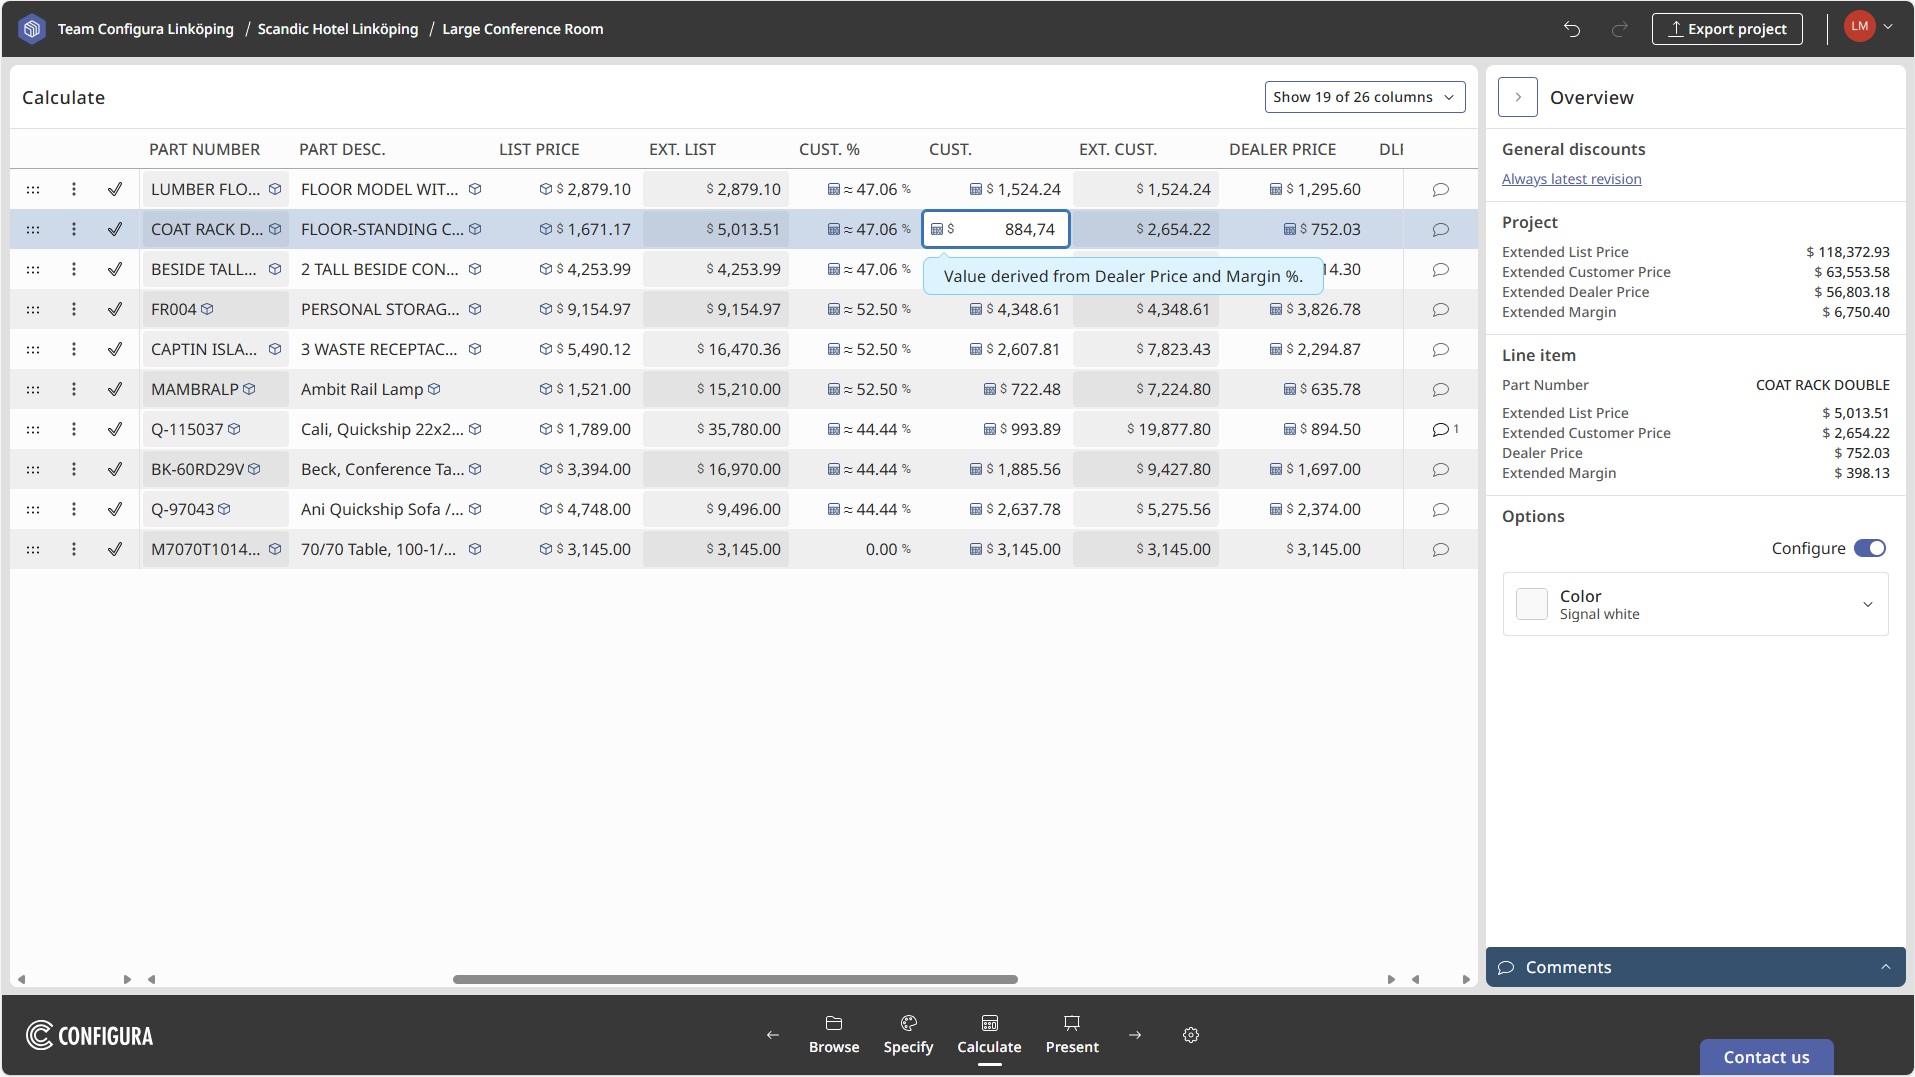Sort by the LIST PRICE column header
Viewport: 1915px width, 1077px height.
point(539,149)
